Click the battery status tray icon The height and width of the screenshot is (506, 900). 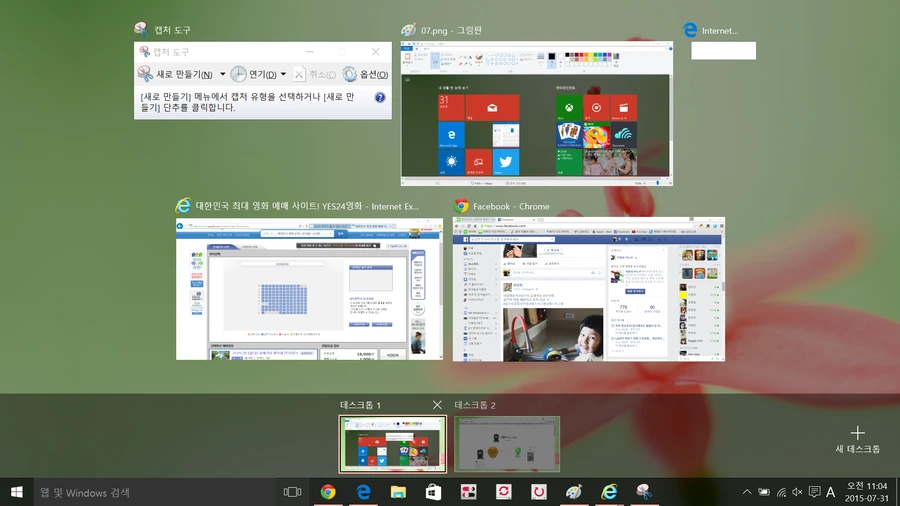(764, 492)
